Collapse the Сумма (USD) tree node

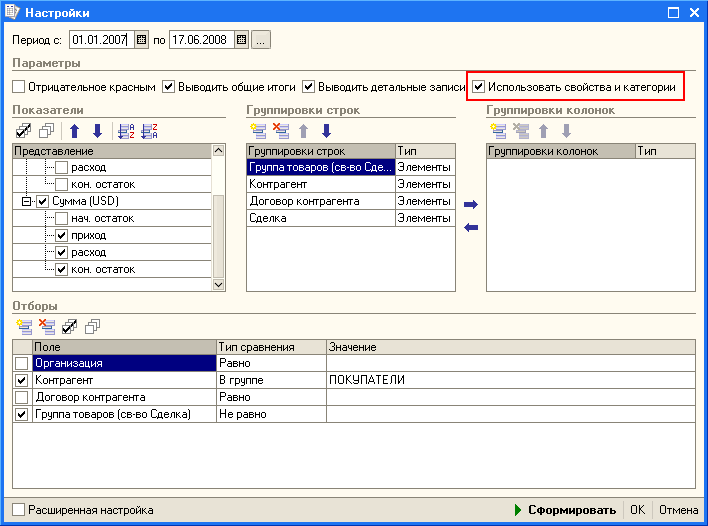coord(26,202)
